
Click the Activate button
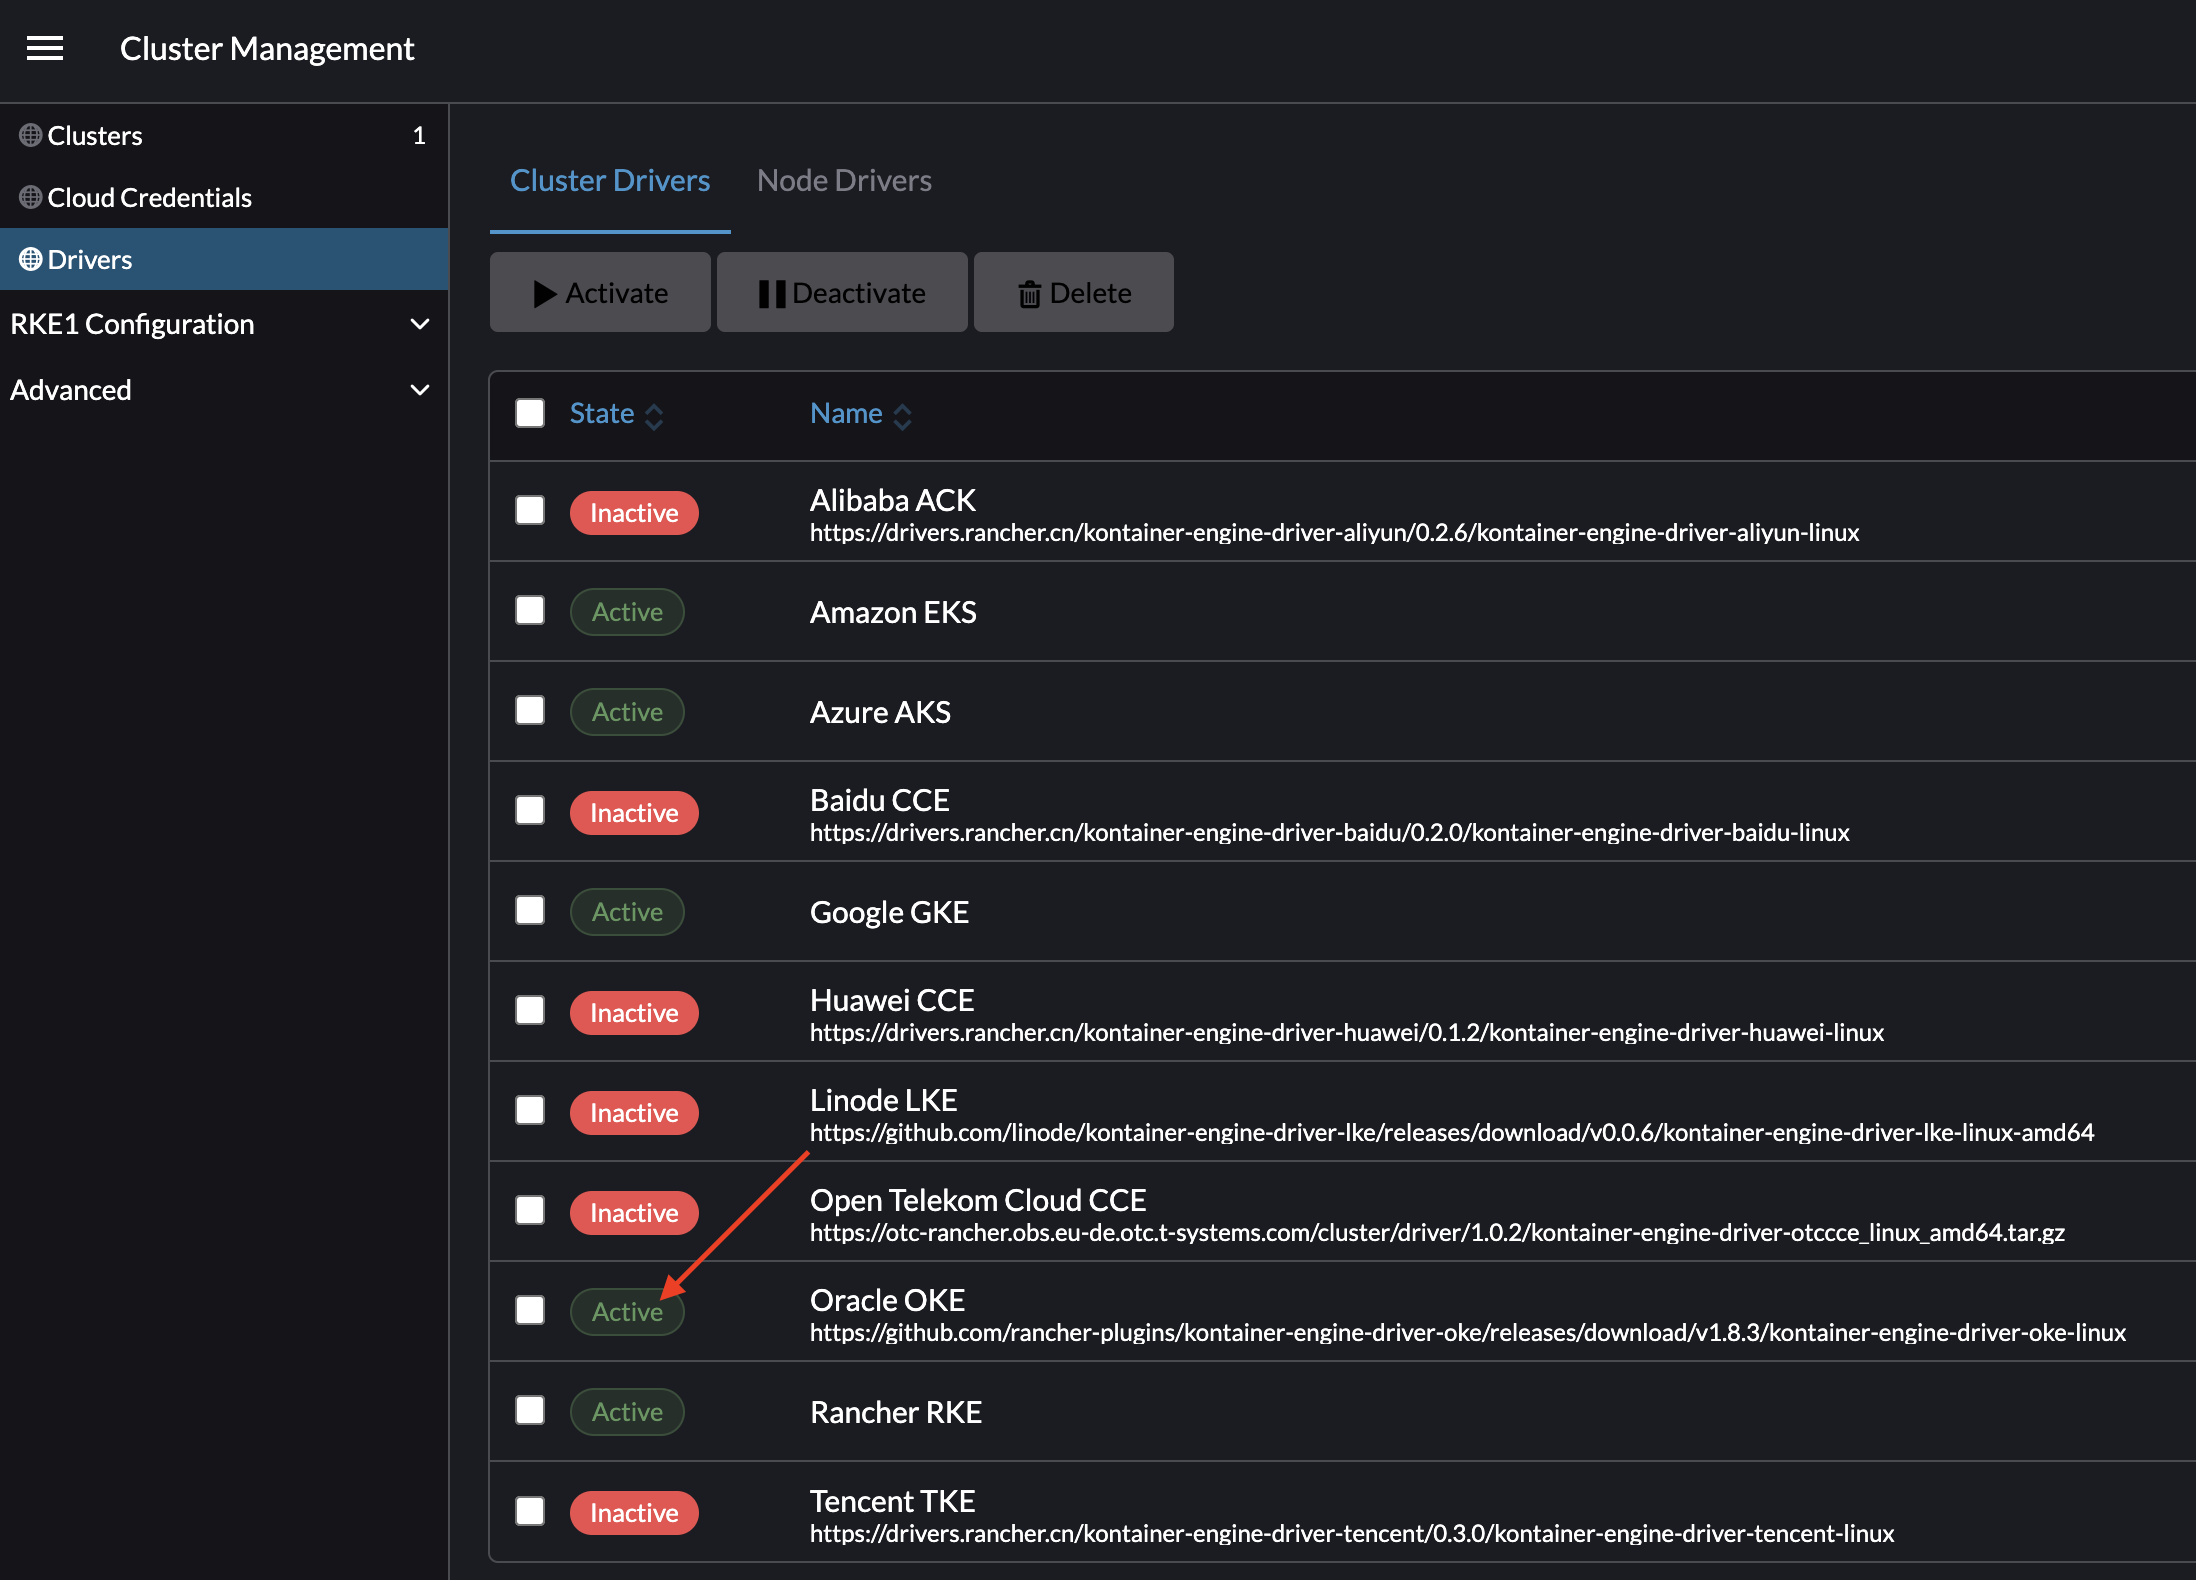tap(600, 292)
